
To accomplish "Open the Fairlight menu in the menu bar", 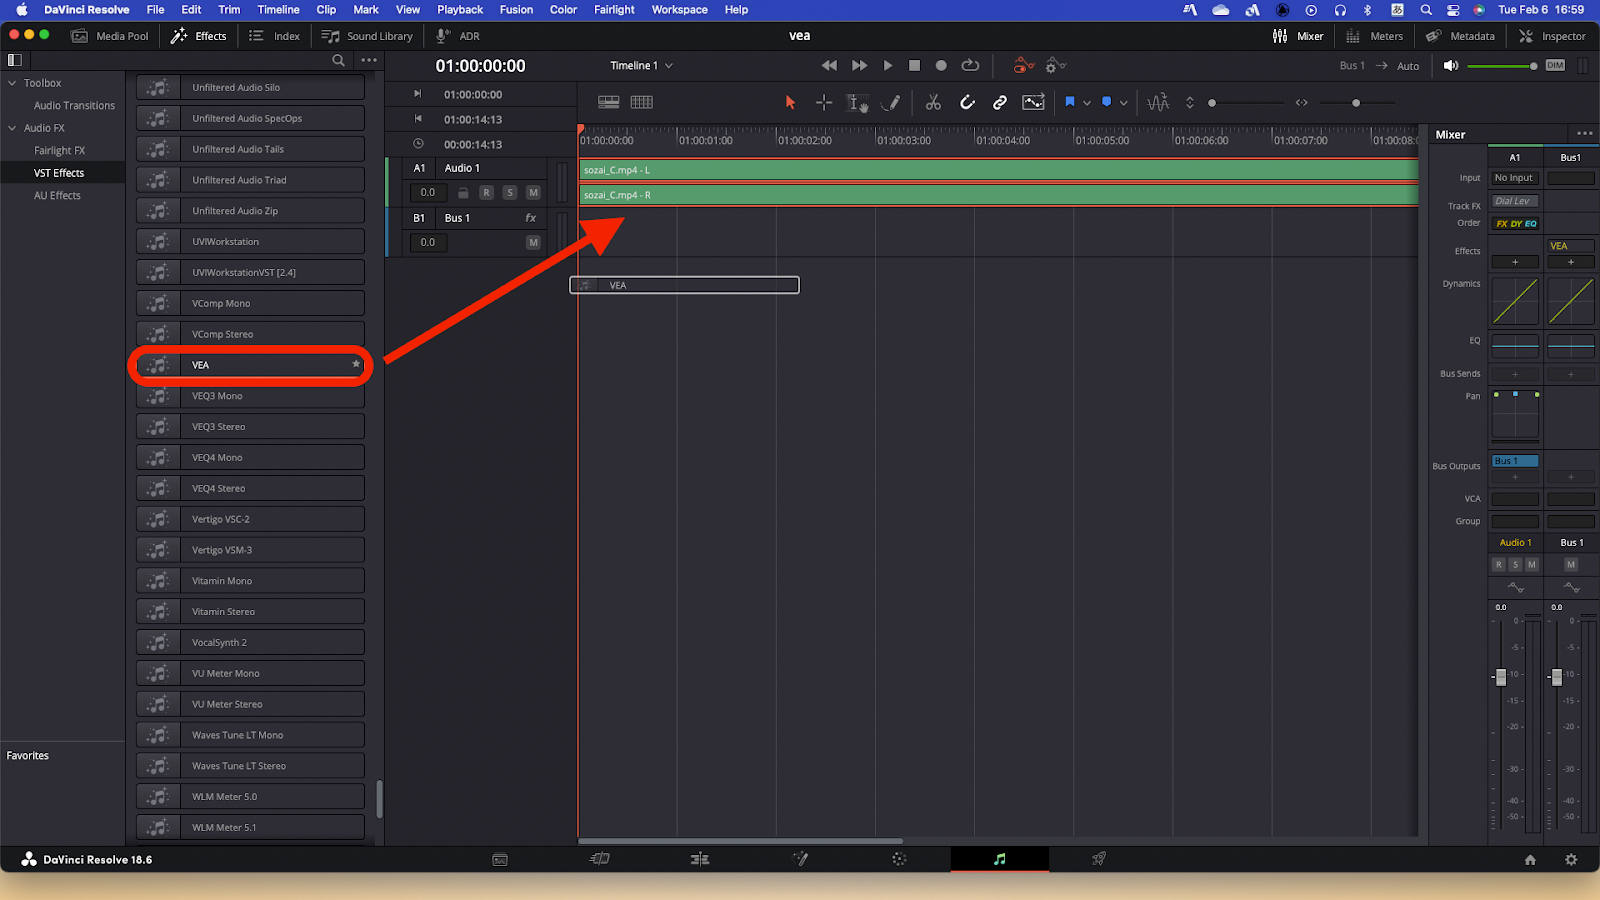I will (614, 10).
